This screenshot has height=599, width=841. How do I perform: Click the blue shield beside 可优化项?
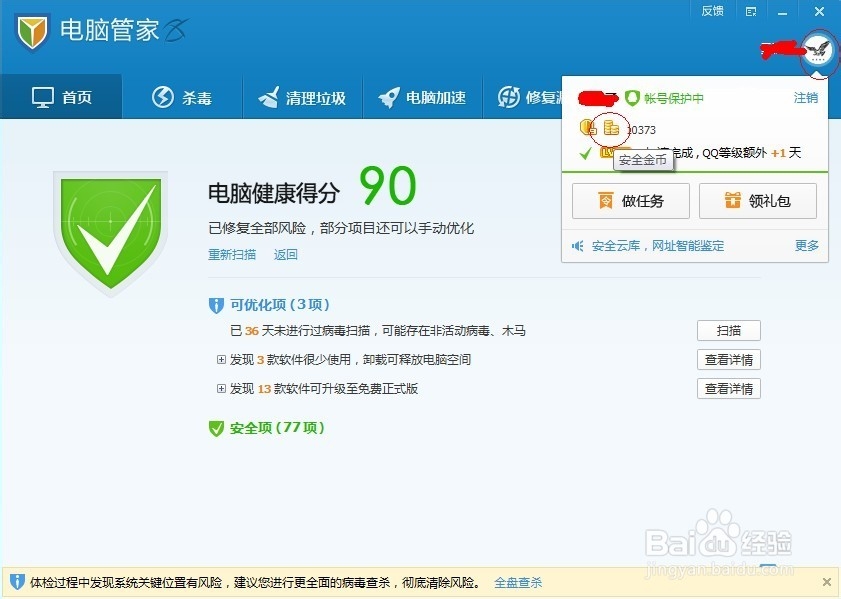click(x=216, y=305)
